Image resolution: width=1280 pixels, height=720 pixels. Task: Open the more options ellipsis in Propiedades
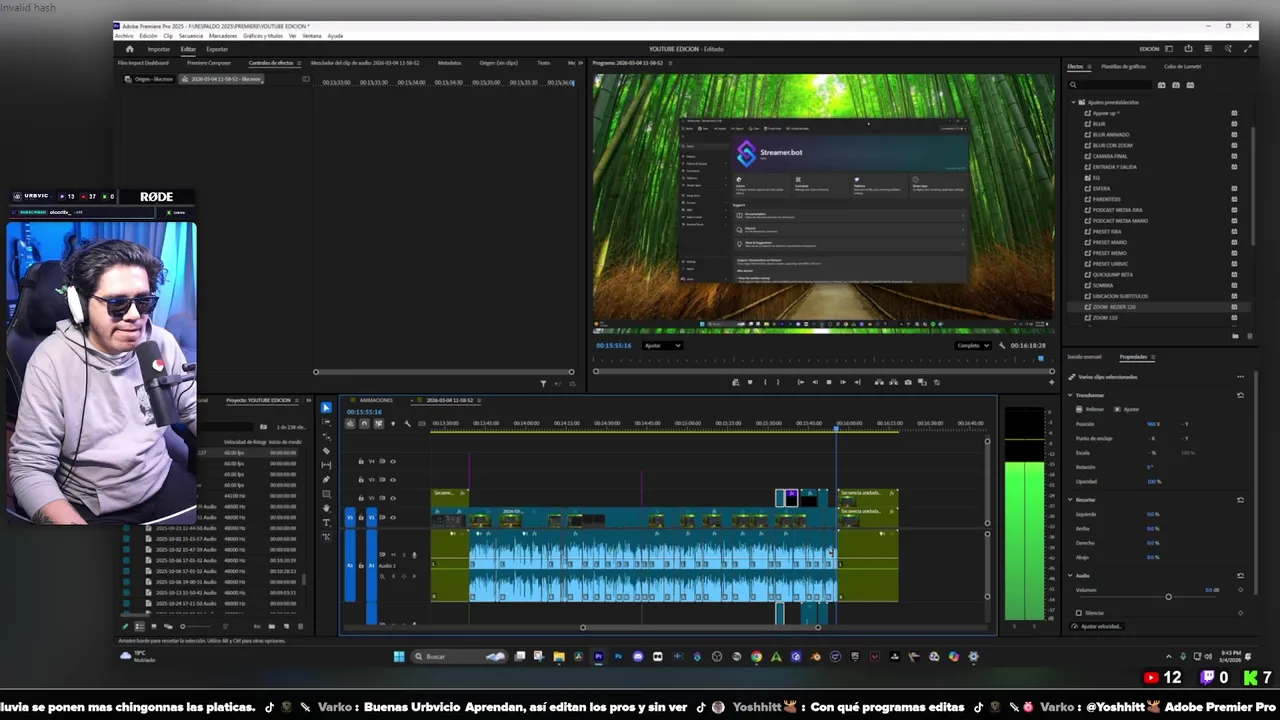tap(1240, 377)
